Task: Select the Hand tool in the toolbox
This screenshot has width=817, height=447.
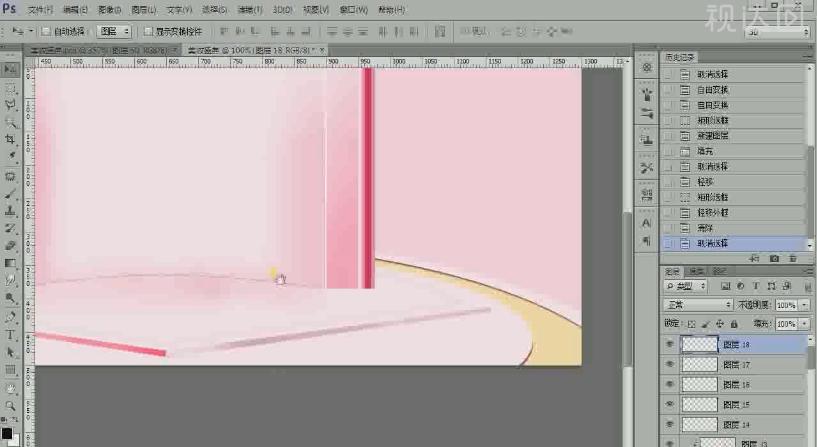Action: tap(10, 388)
